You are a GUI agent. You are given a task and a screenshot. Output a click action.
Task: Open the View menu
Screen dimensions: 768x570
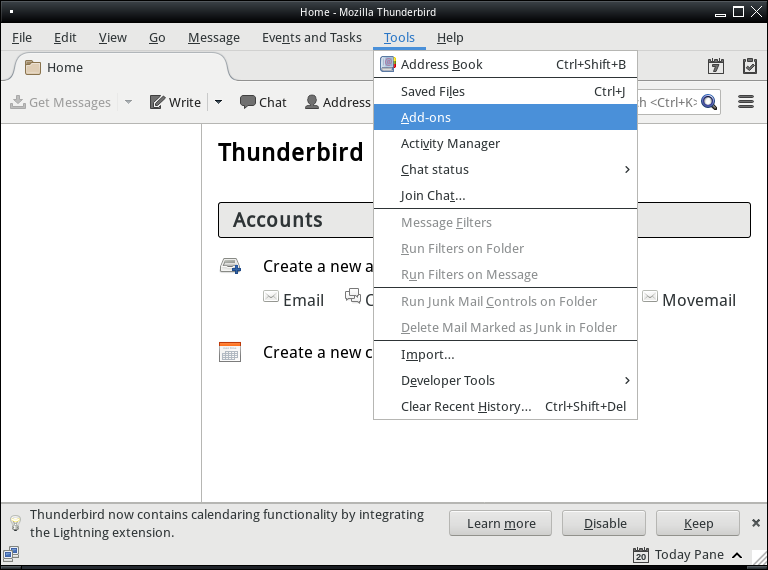(x=113, y=38)
